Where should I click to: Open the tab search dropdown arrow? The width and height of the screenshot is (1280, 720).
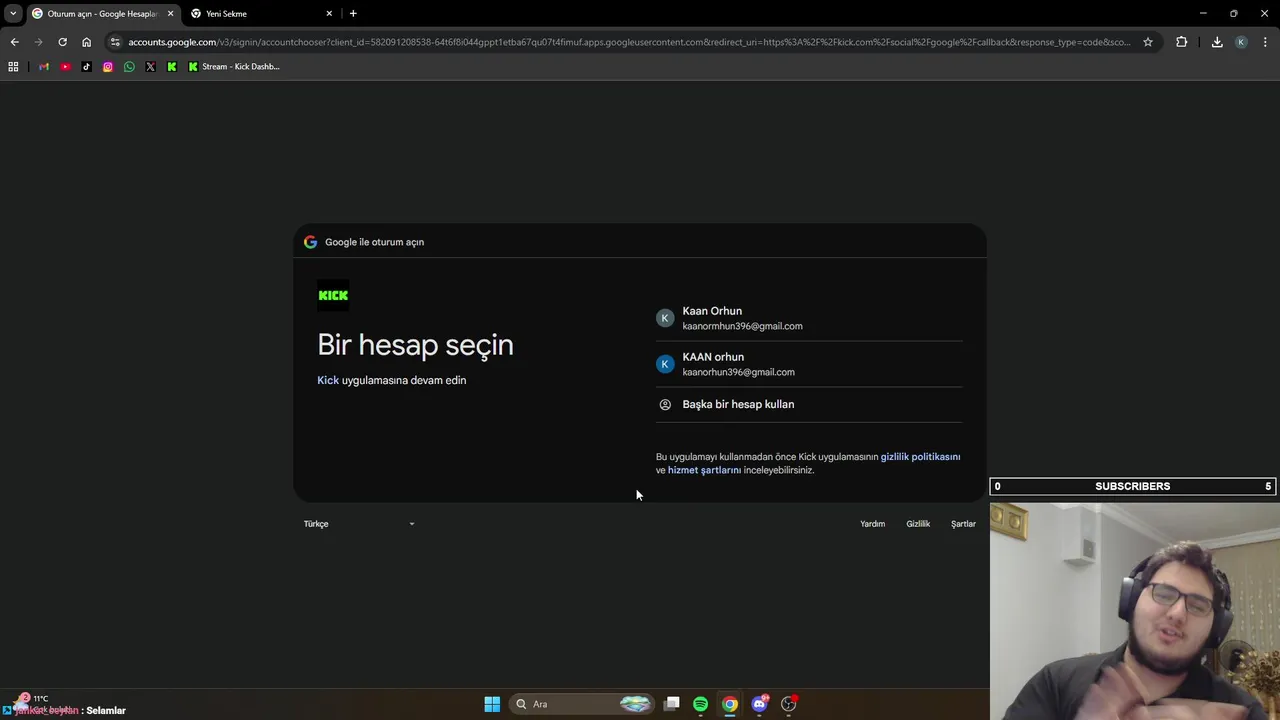point(13,13)
